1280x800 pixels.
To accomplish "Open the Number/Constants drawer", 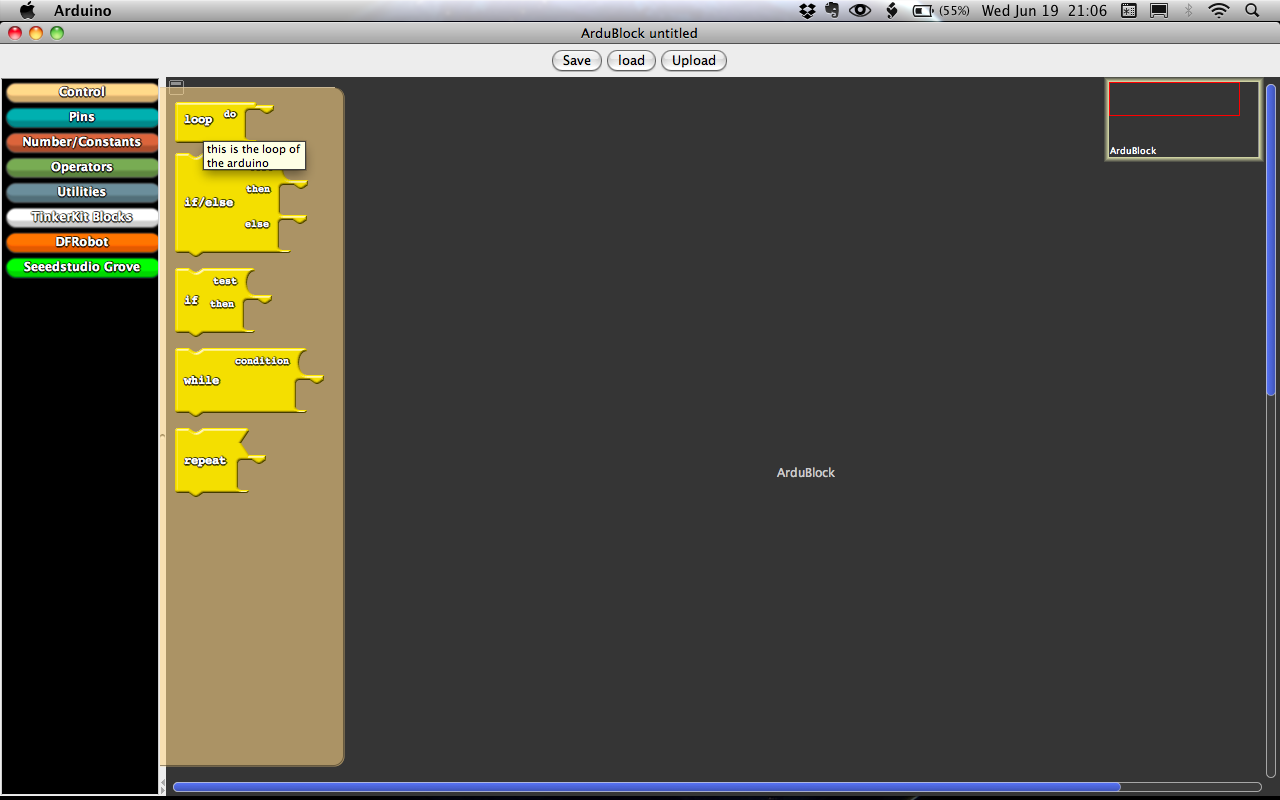I will point(82,142).
